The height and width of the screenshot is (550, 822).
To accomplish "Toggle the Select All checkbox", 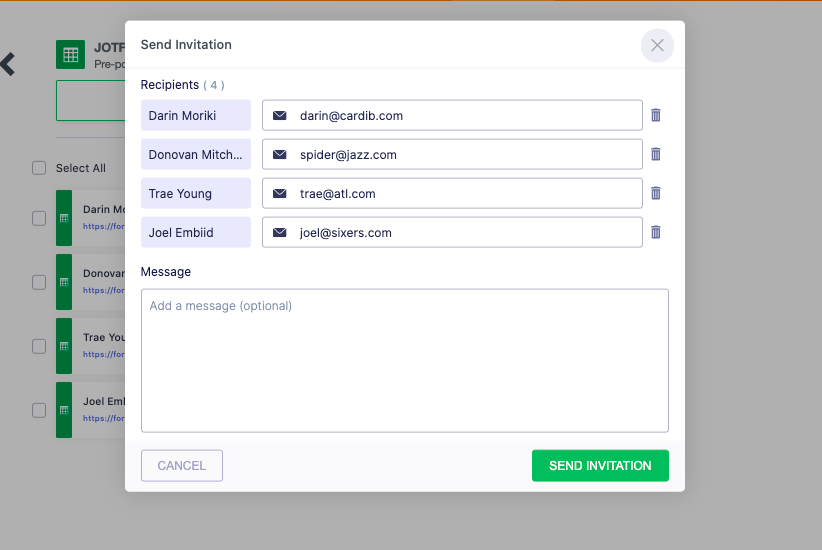I will pyautogui.click(x=39, y=168).
